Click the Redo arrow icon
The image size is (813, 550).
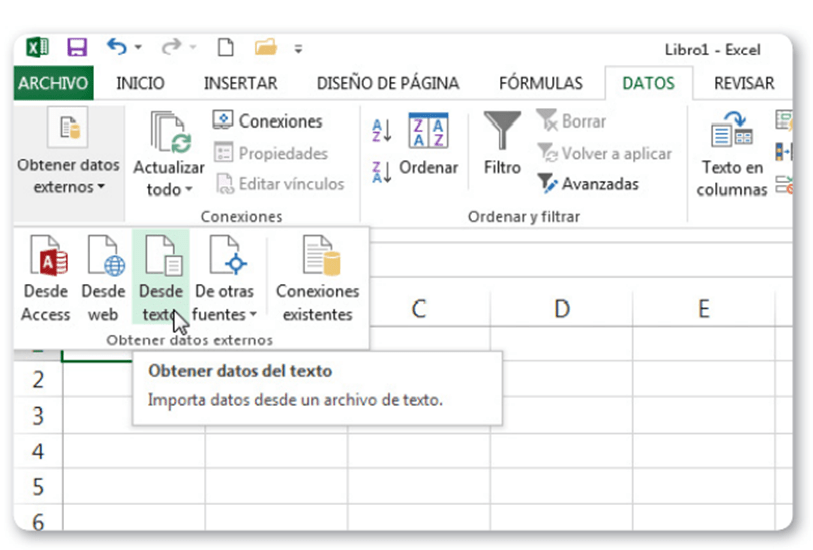coord(171,47)
